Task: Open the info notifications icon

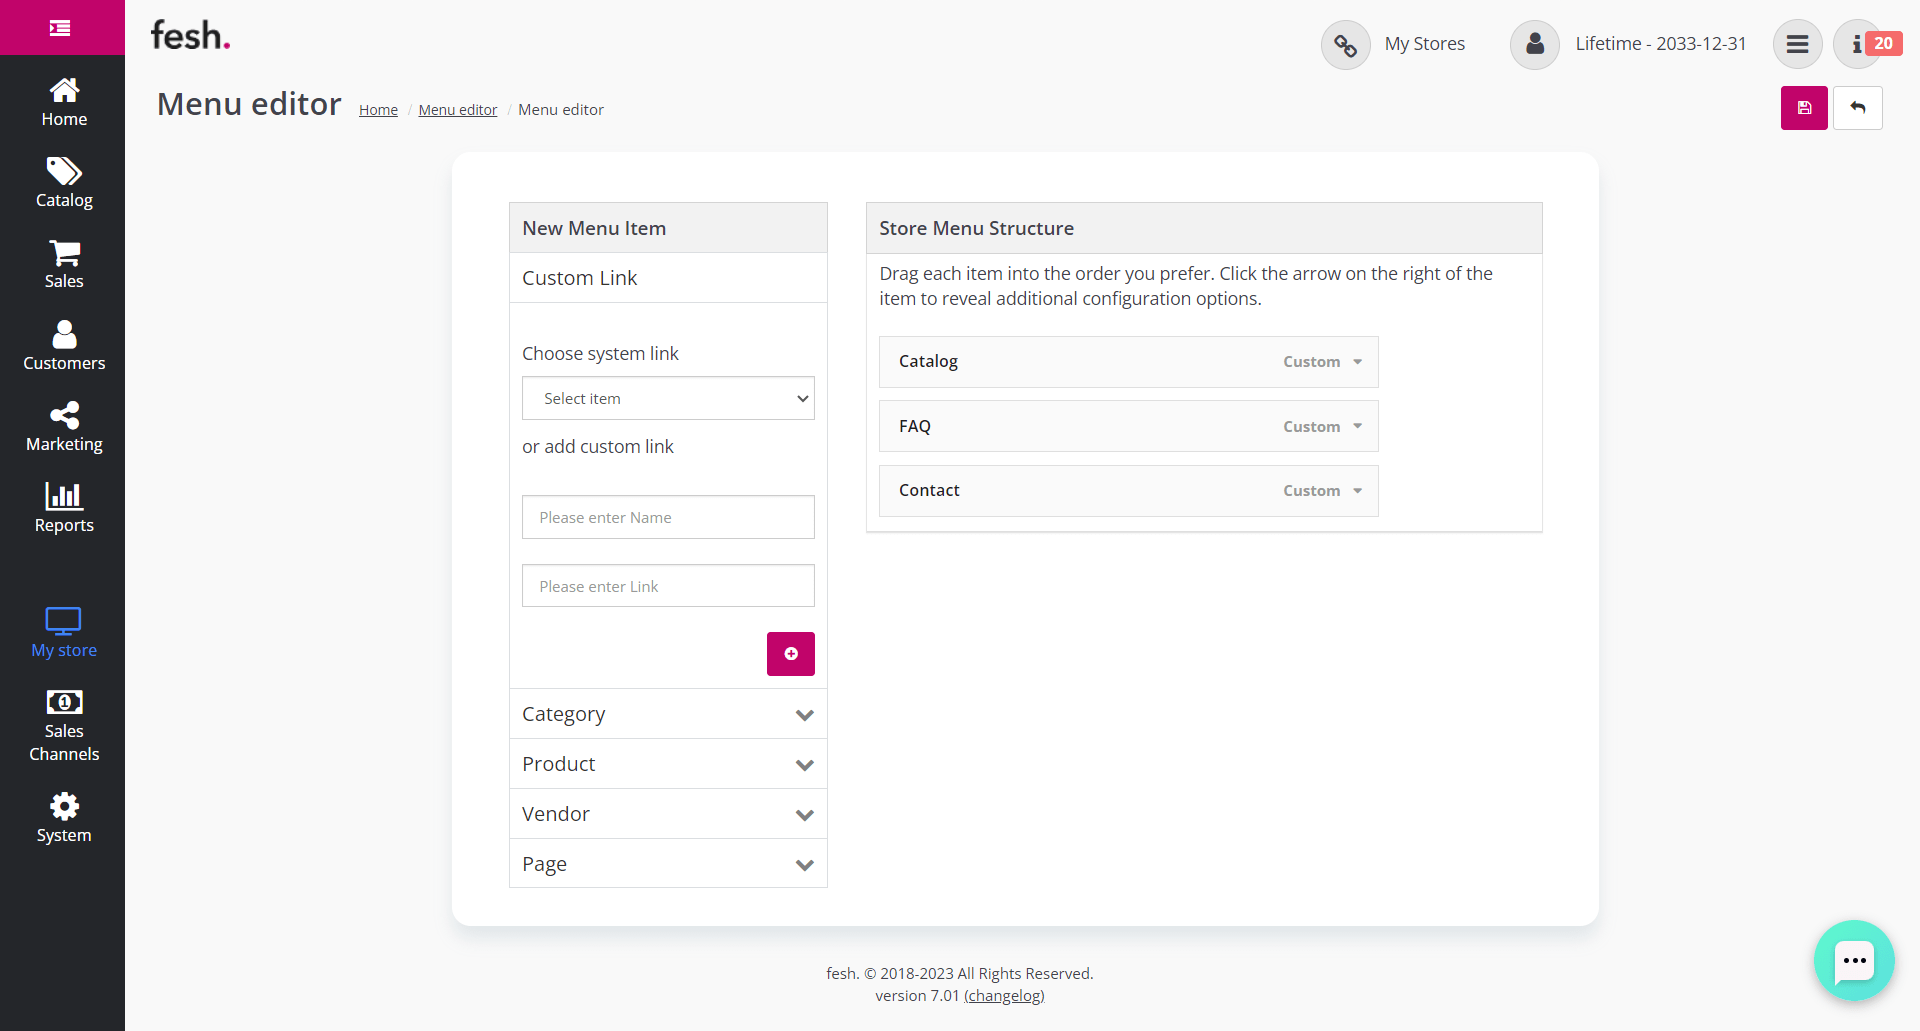Action: tap(1857, 44)
